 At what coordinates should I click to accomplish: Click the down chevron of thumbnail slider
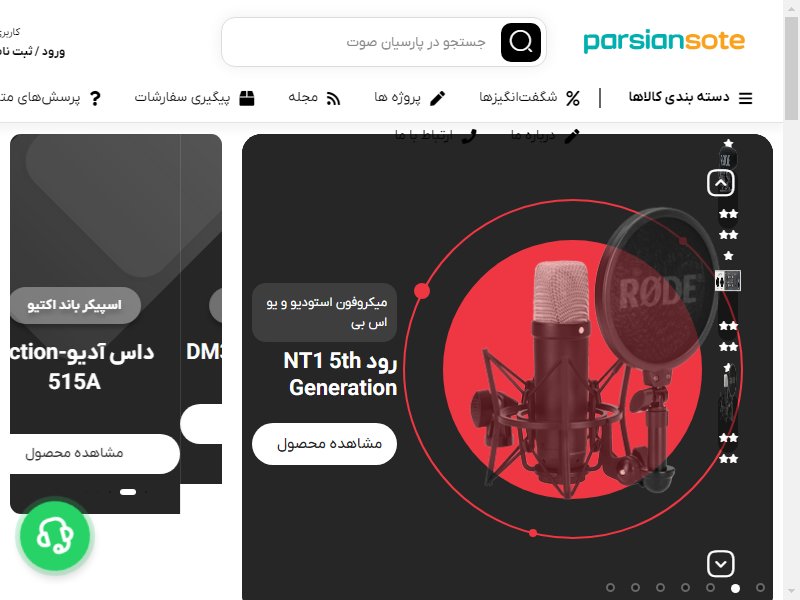click(720, 564)
